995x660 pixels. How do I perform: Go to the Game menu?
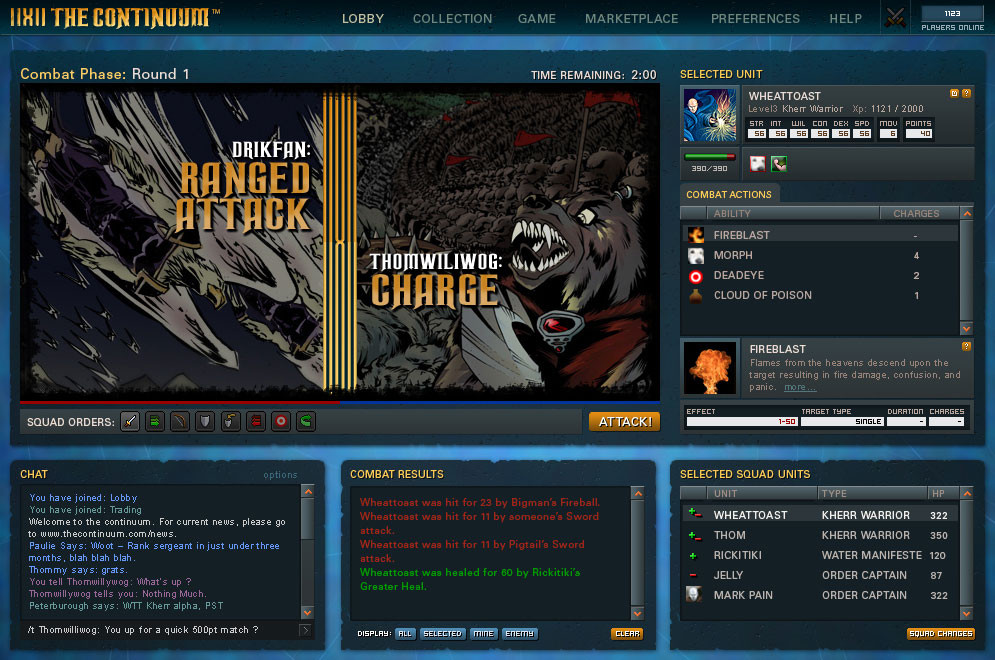point(537,18)
